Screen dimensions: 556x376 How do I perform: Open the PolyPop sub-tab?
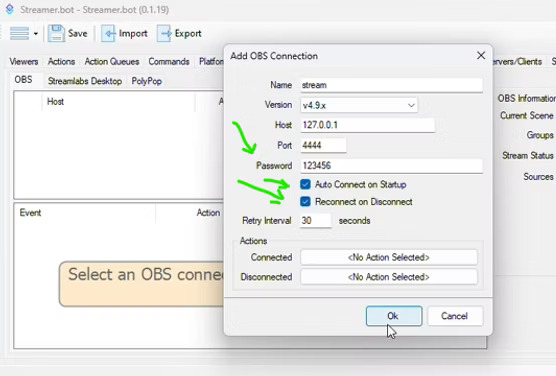tap(146, 81)
